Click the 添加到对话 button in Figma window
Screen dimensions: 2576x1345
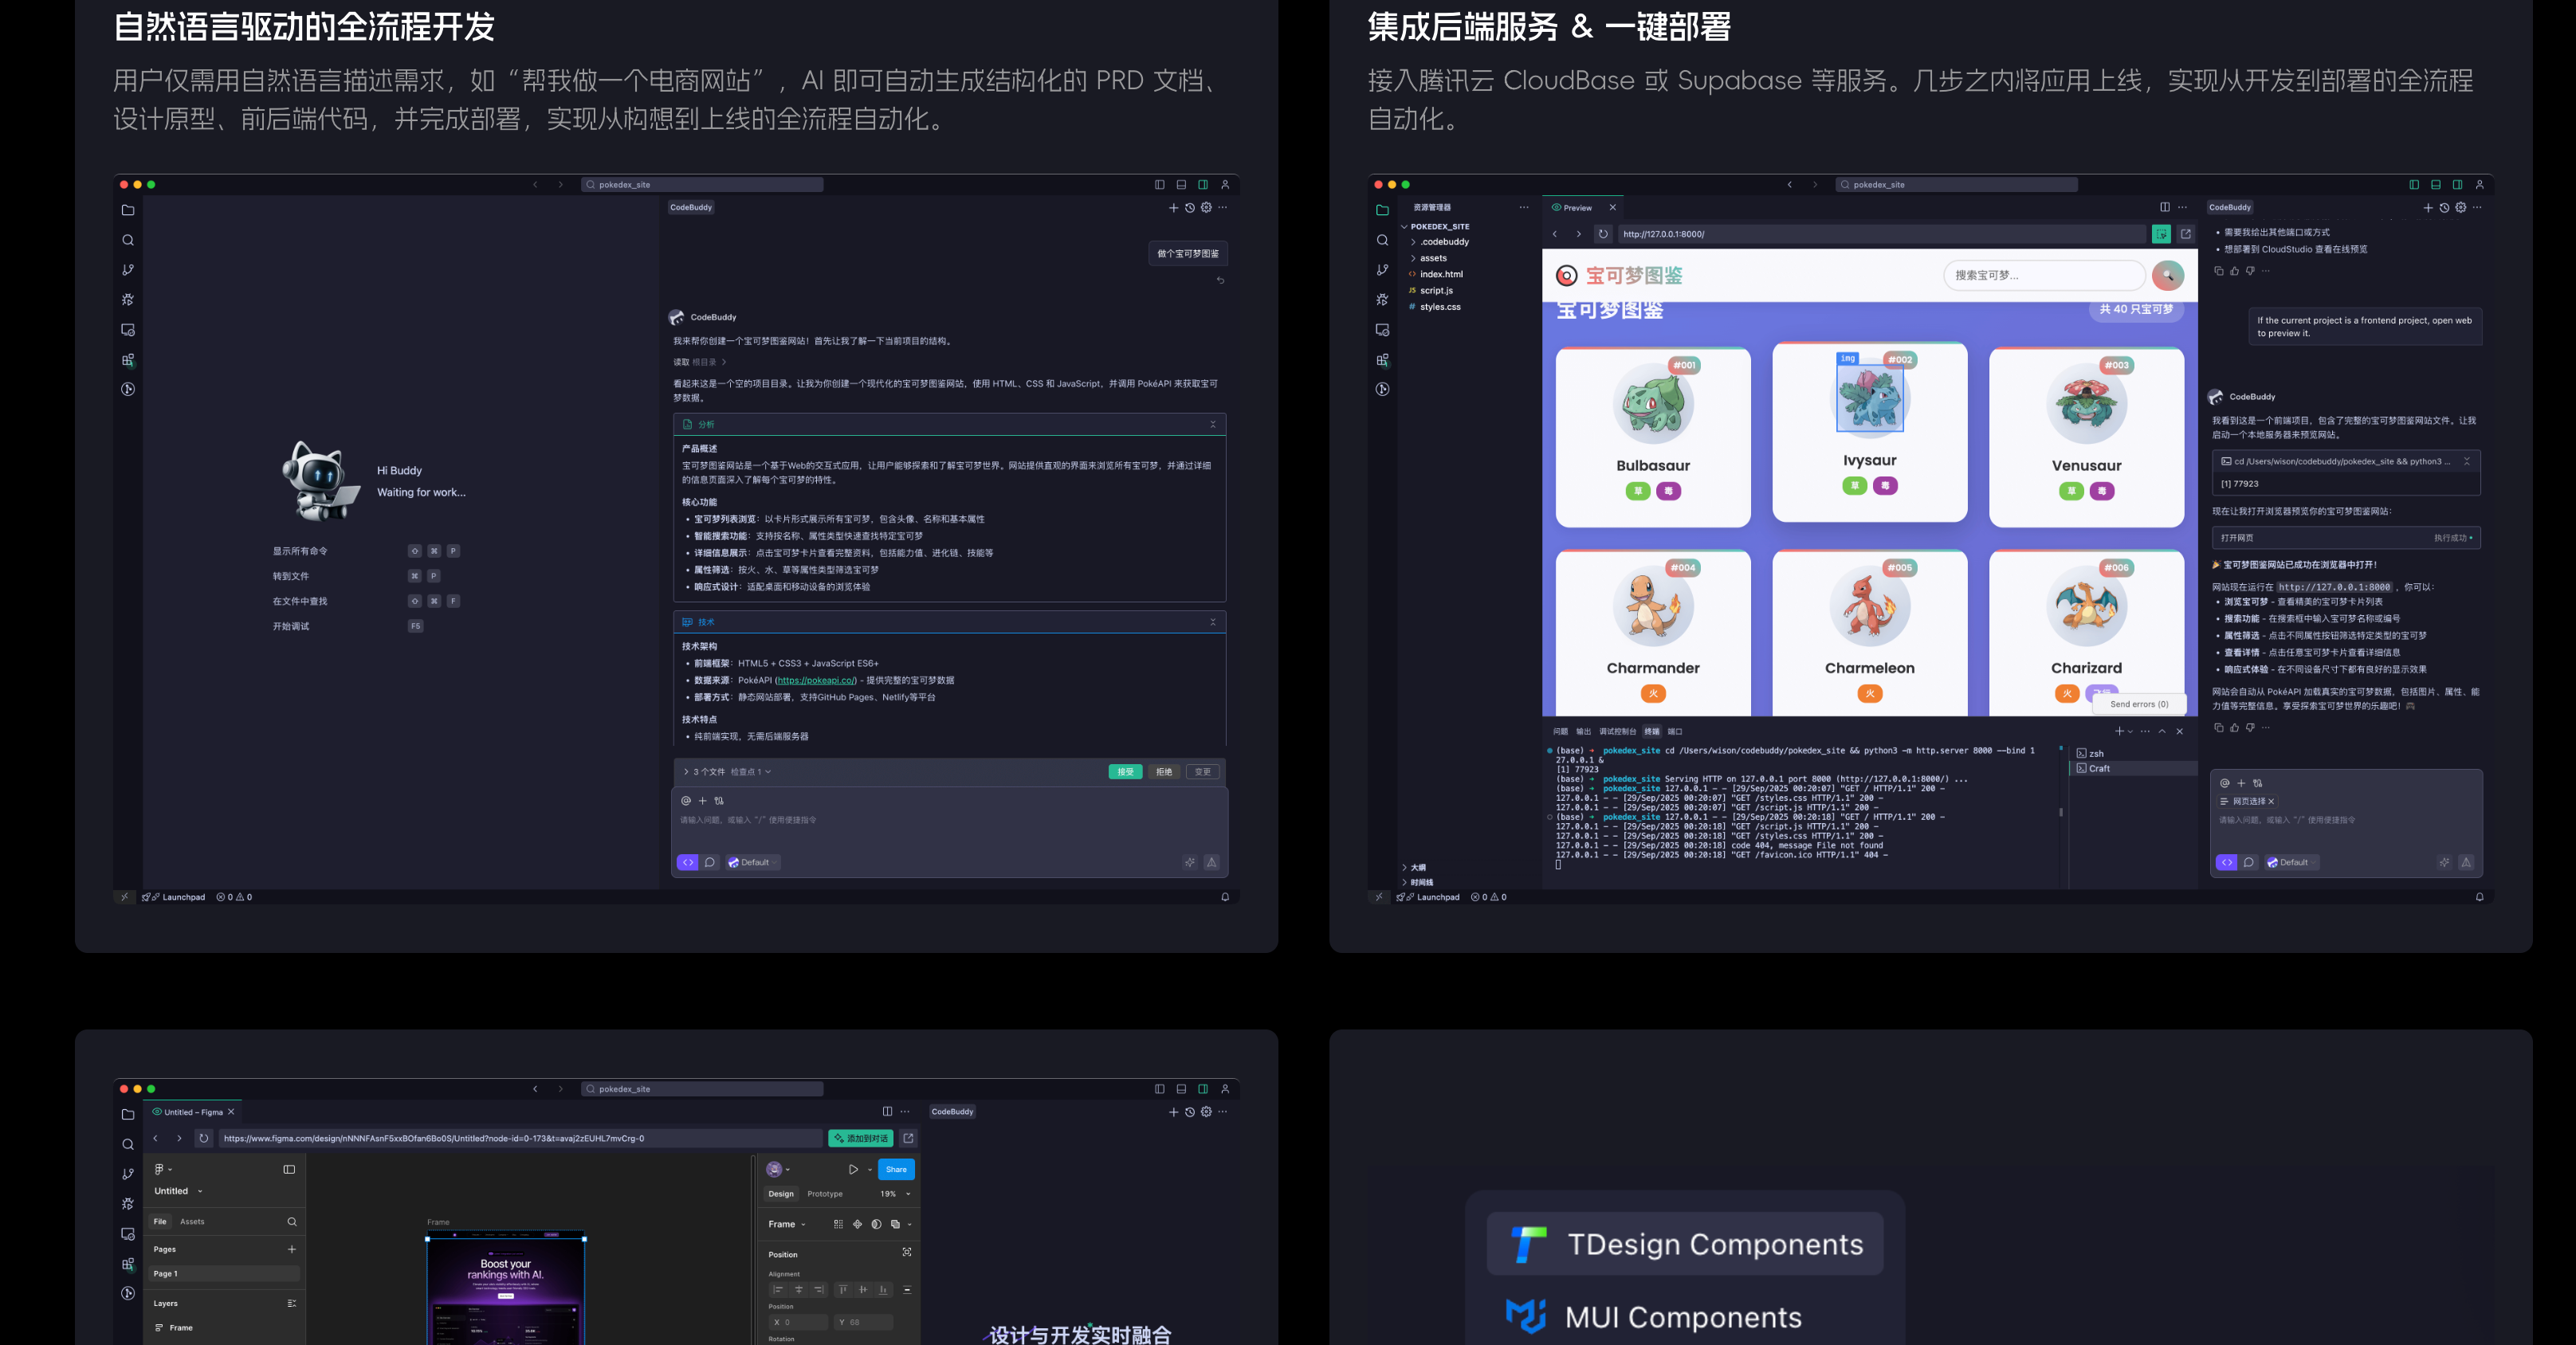(861, 1138)
